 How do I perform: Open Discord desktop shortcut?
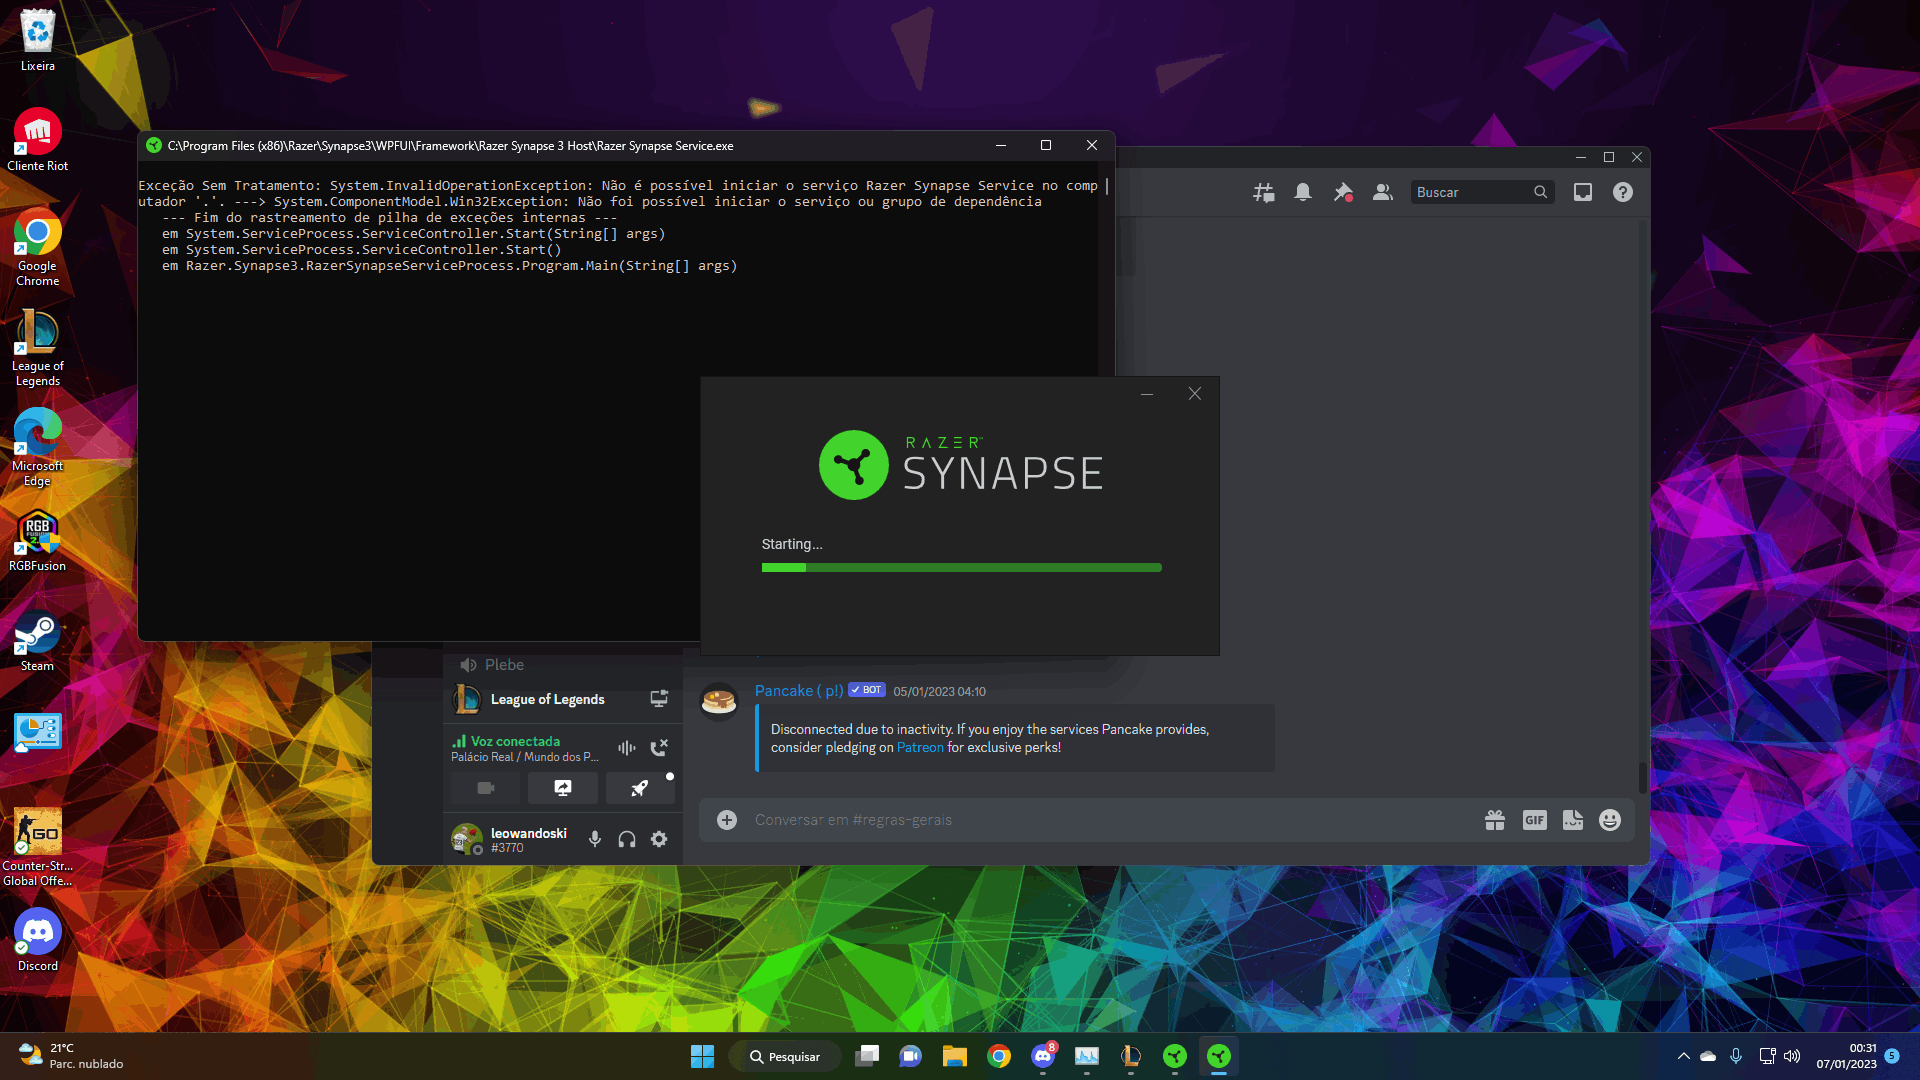tap(38, 940)
